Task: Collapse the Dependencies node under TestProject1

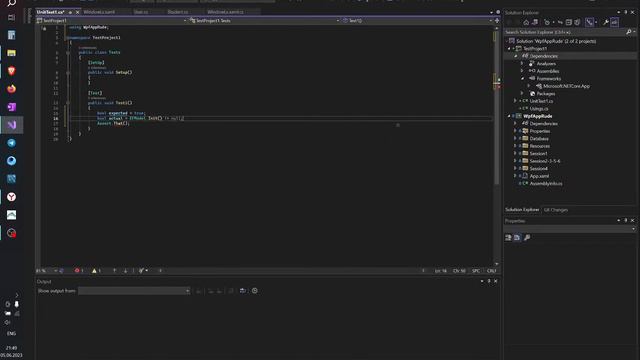Action: click(516, 56)
